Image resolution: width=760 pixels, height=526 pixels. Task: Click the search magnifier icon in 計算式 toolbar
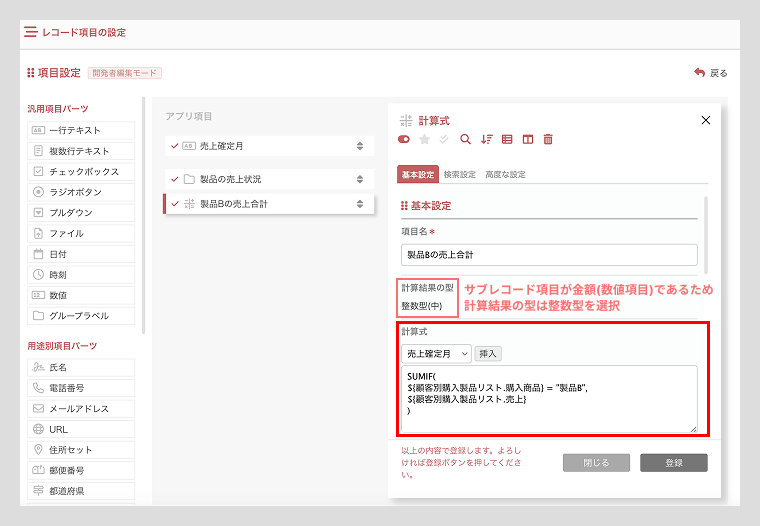tap(465, 140)
